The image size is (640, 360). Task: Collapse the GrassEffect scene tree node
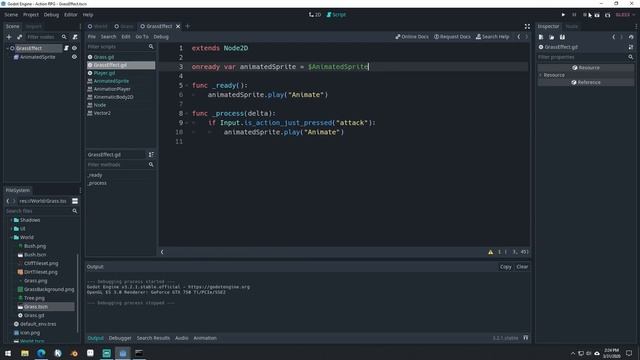pos(7,48)
